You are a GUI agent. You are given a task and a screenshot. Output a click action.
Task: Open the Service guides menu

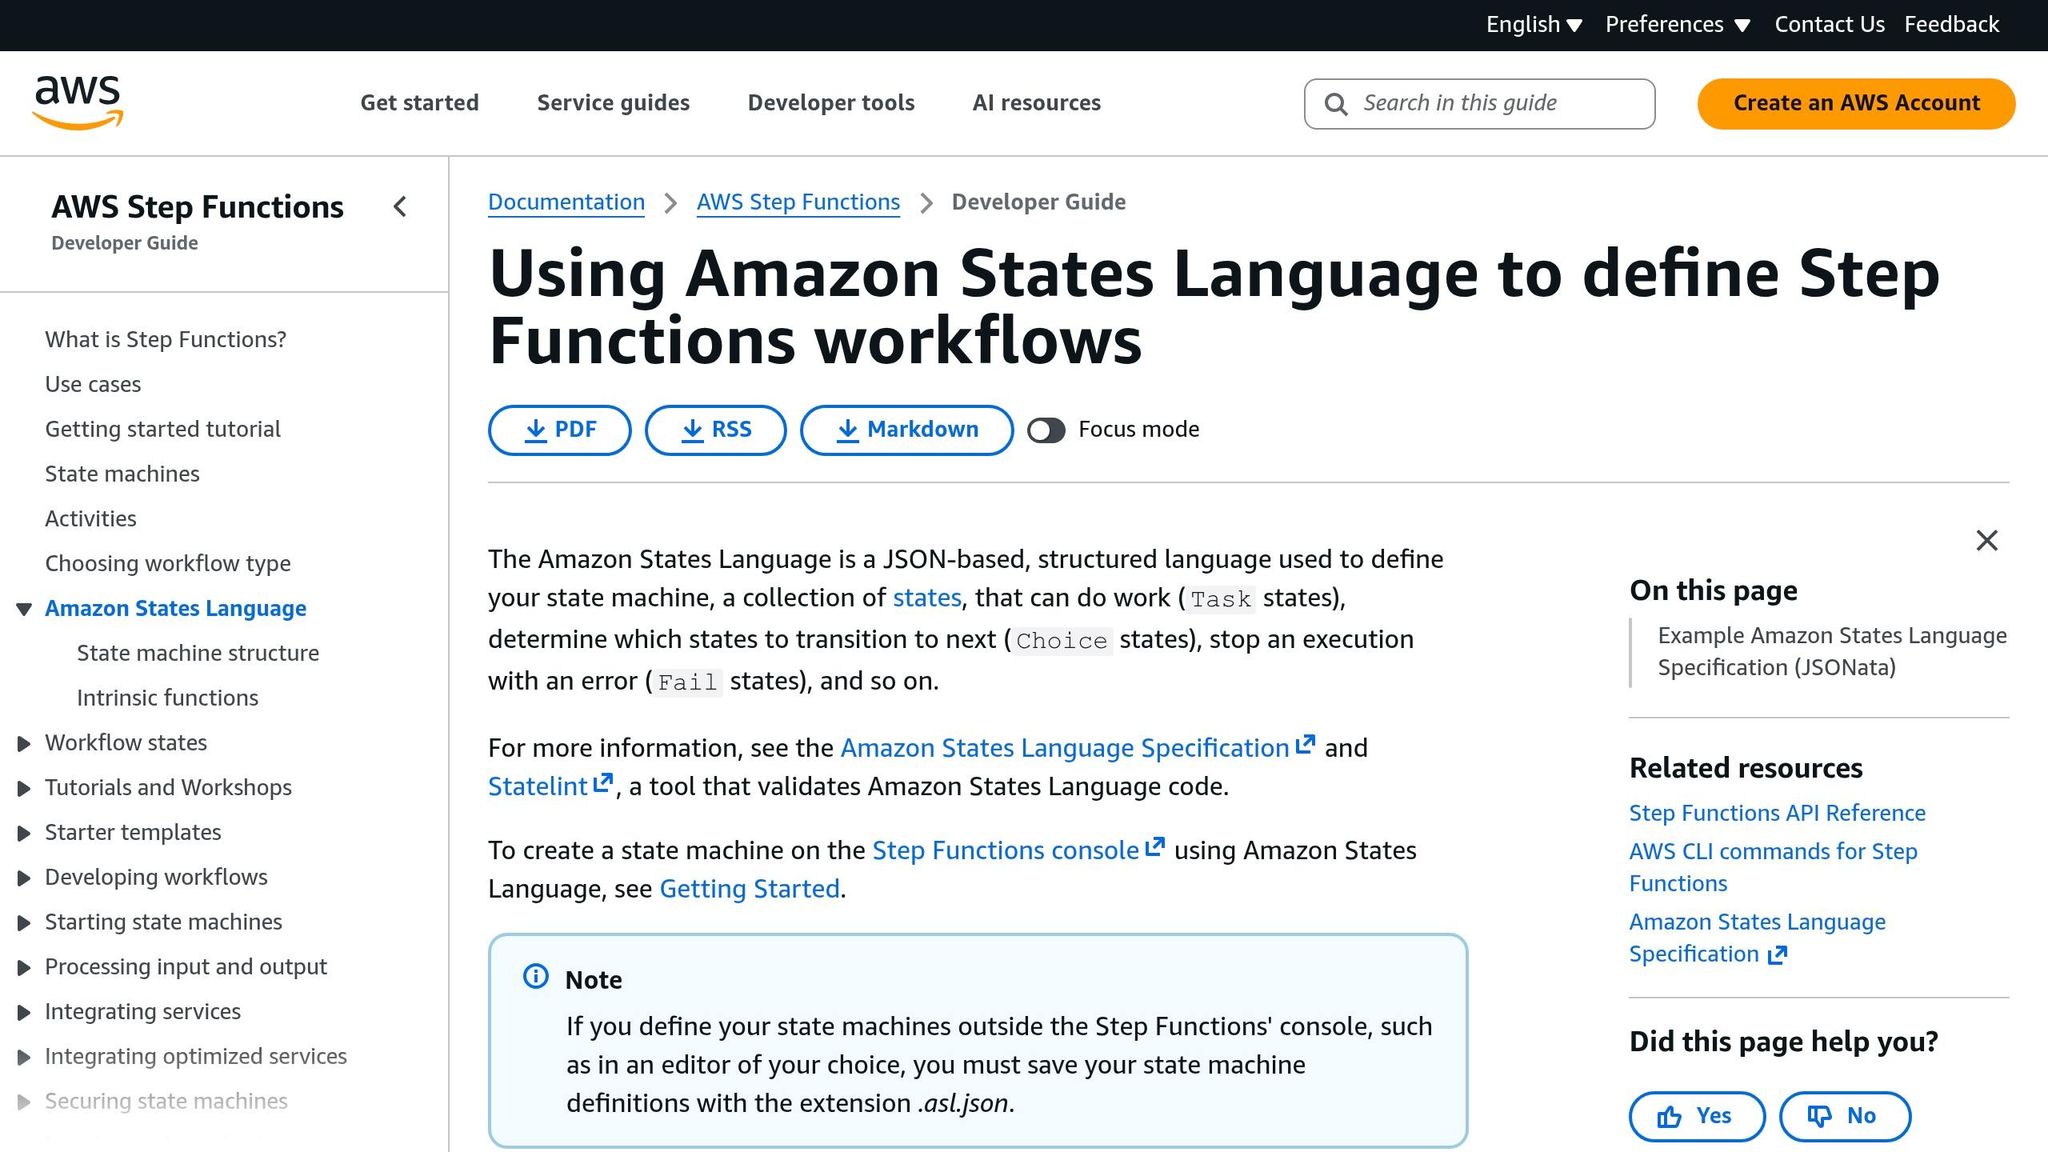click(x=613, y=103)
